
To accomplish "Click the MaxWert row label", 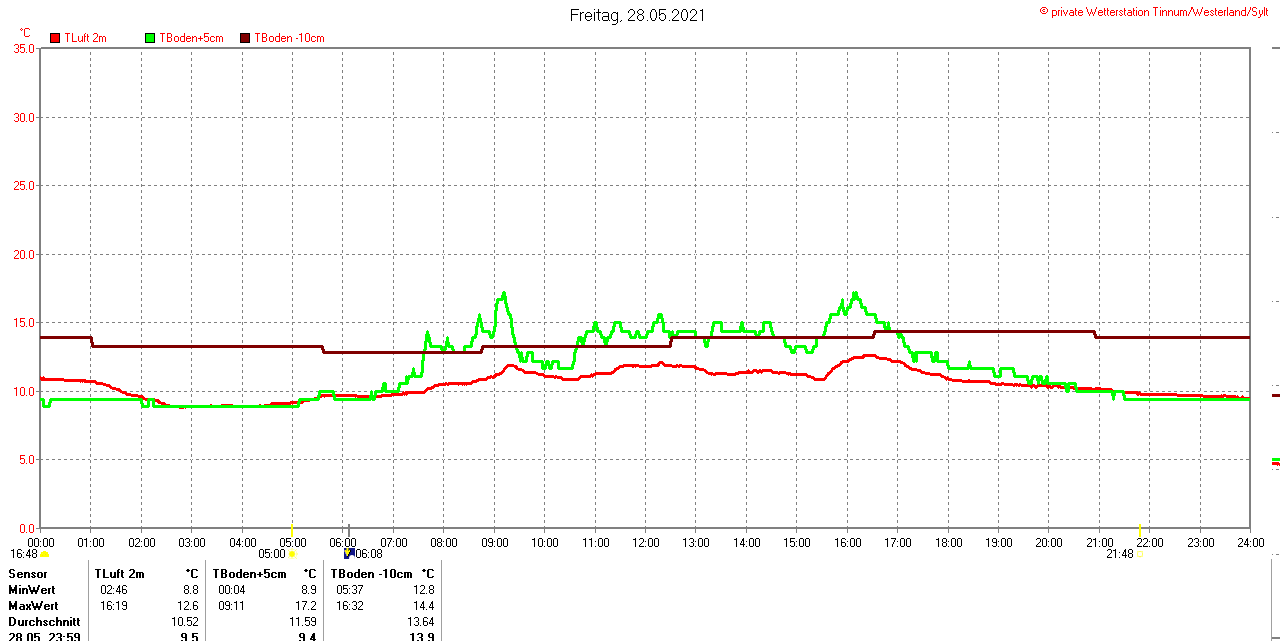I will coord(33,606).
